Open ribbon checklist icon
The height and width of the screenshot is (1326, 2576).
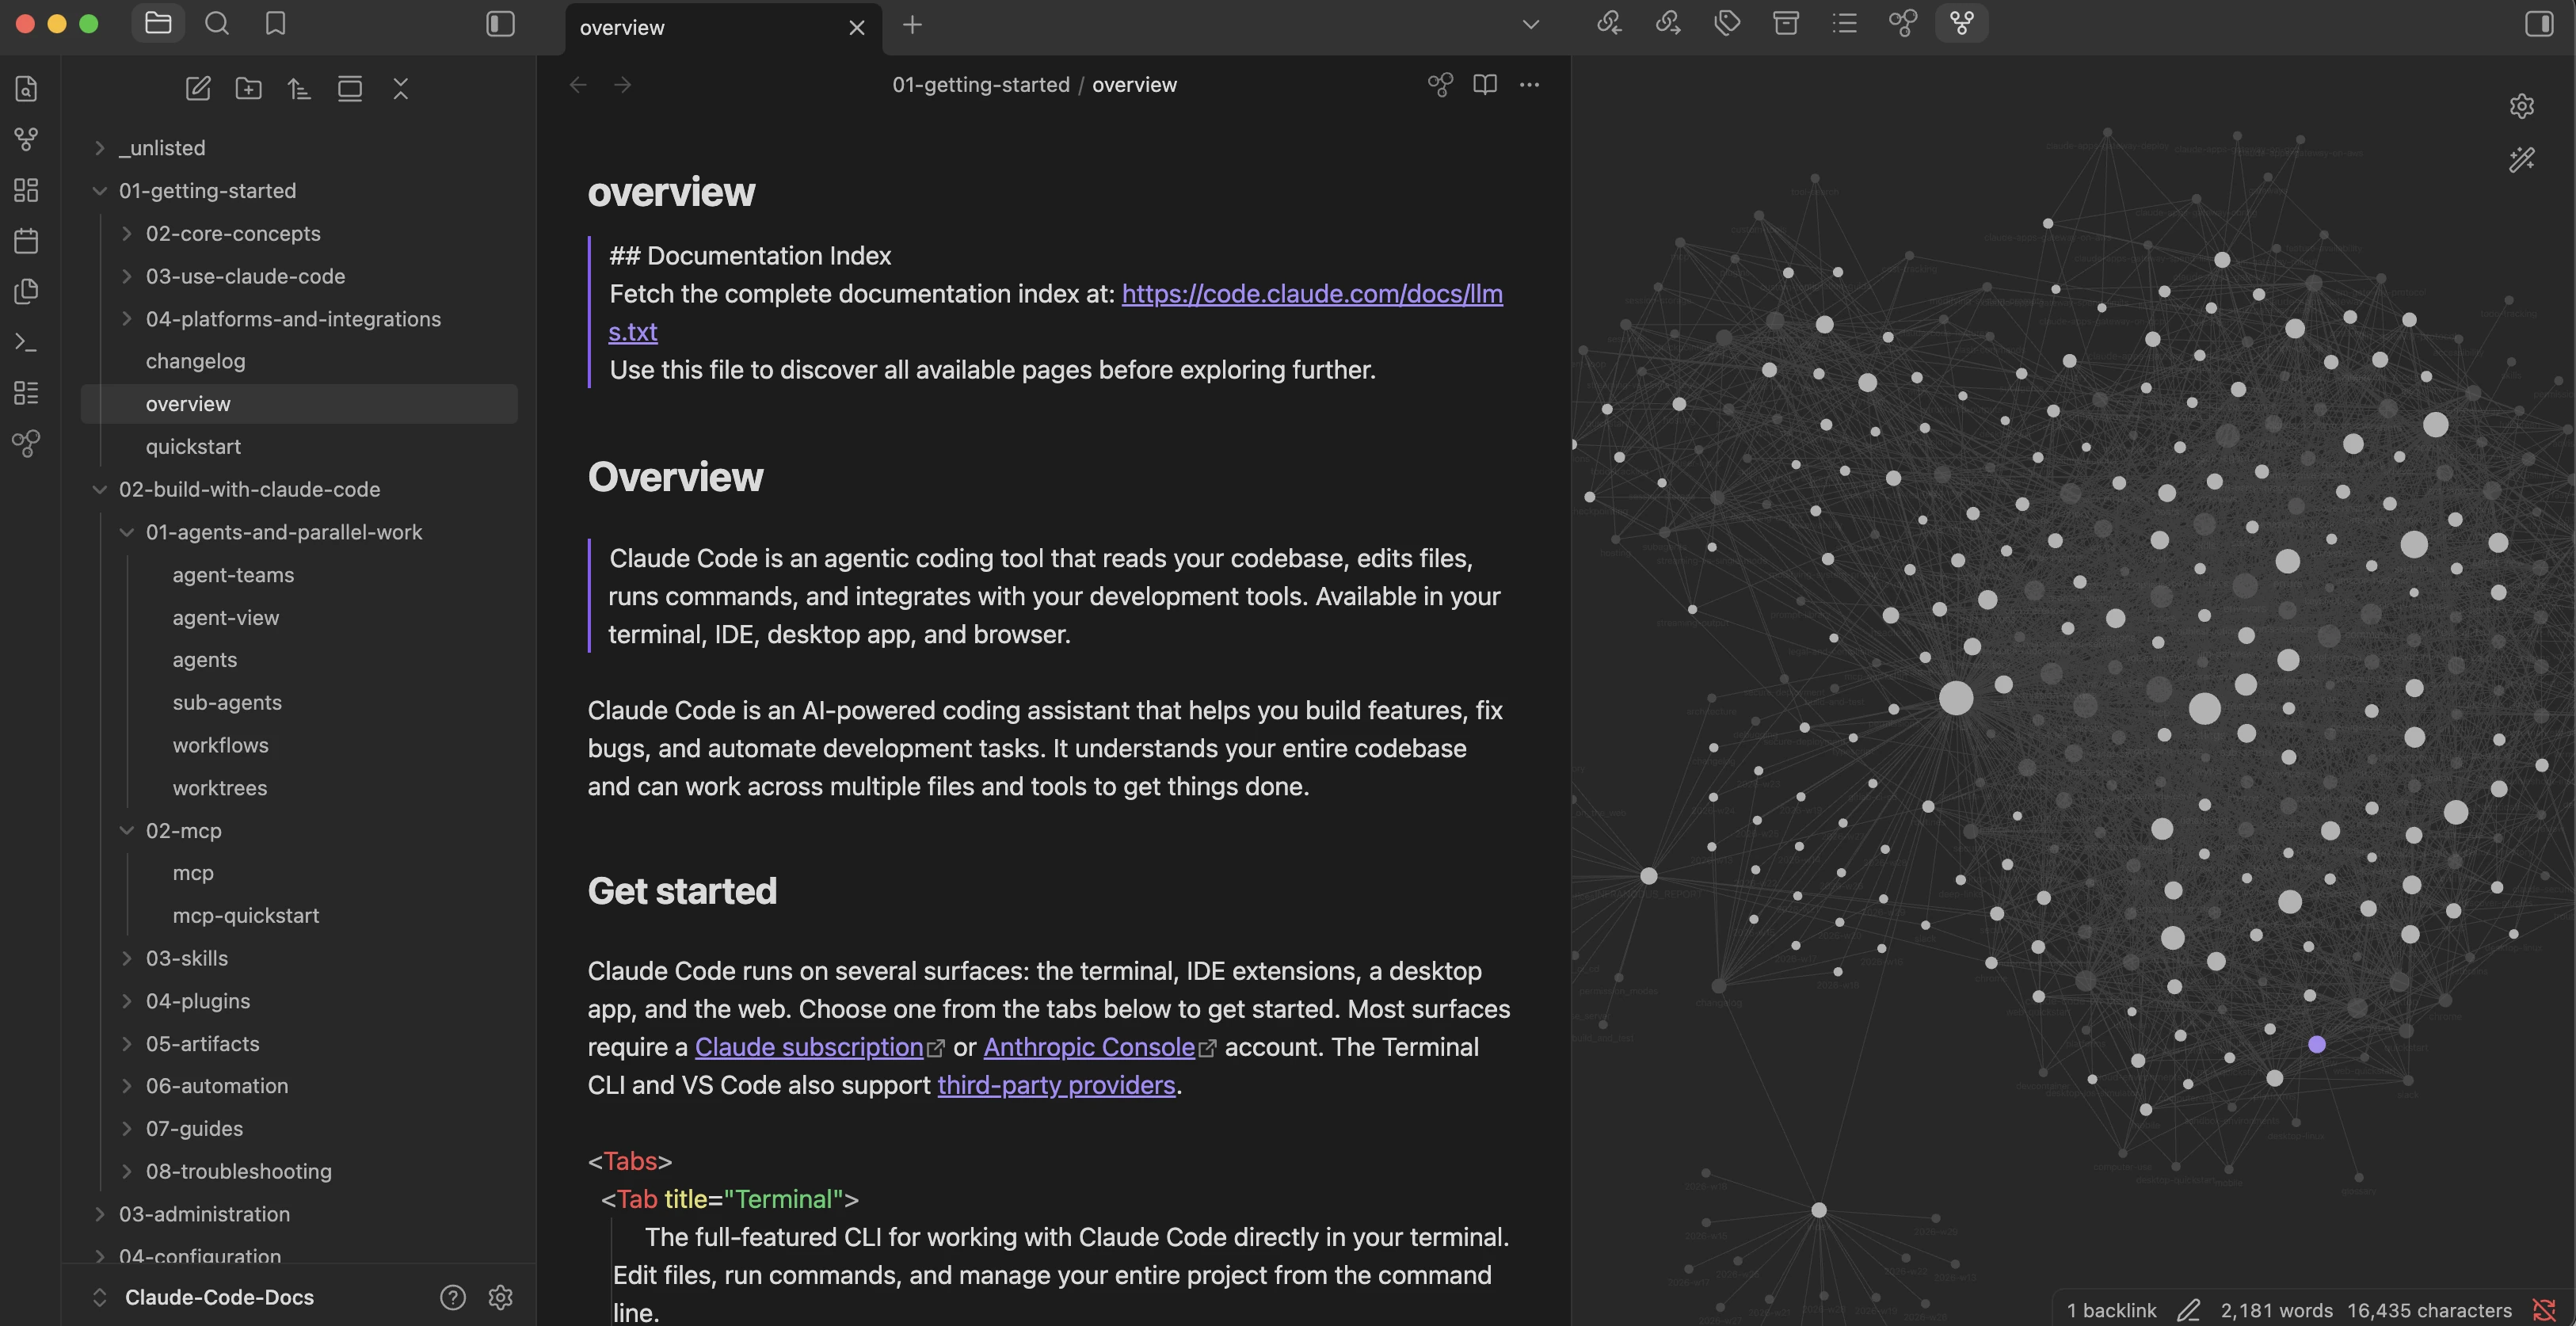point(27,393)
